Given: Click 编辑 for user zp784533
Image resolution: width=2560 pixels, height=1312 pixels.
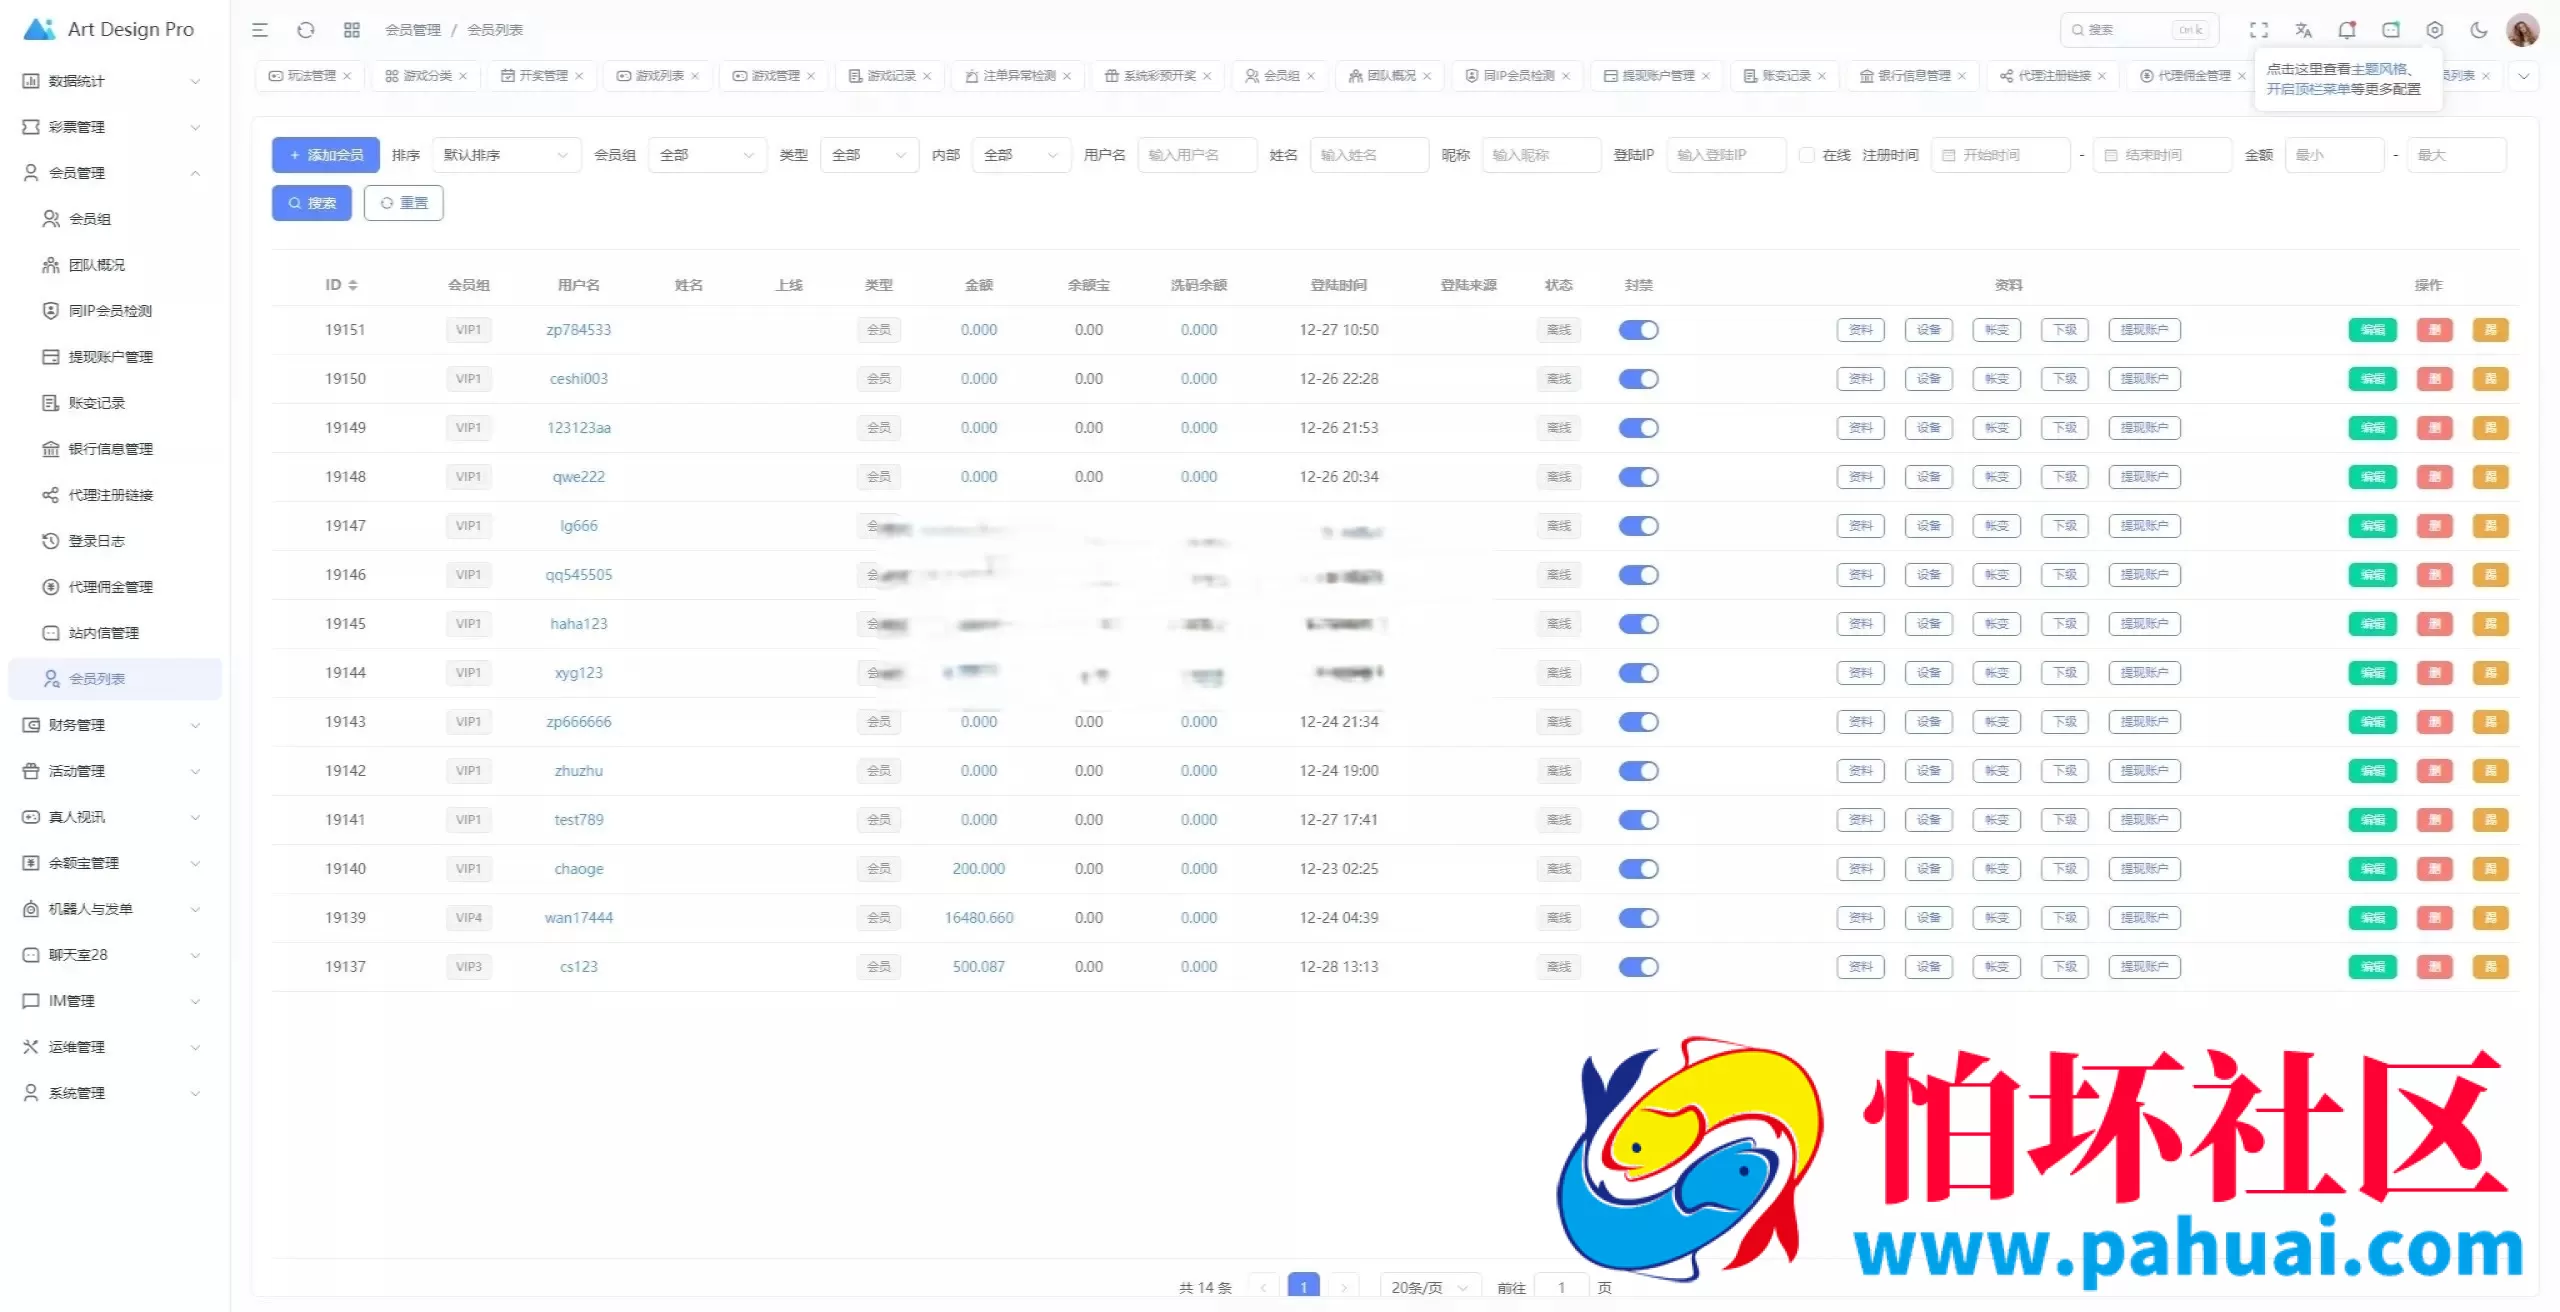Looking at the screenshot, I should coord(2372,330).
